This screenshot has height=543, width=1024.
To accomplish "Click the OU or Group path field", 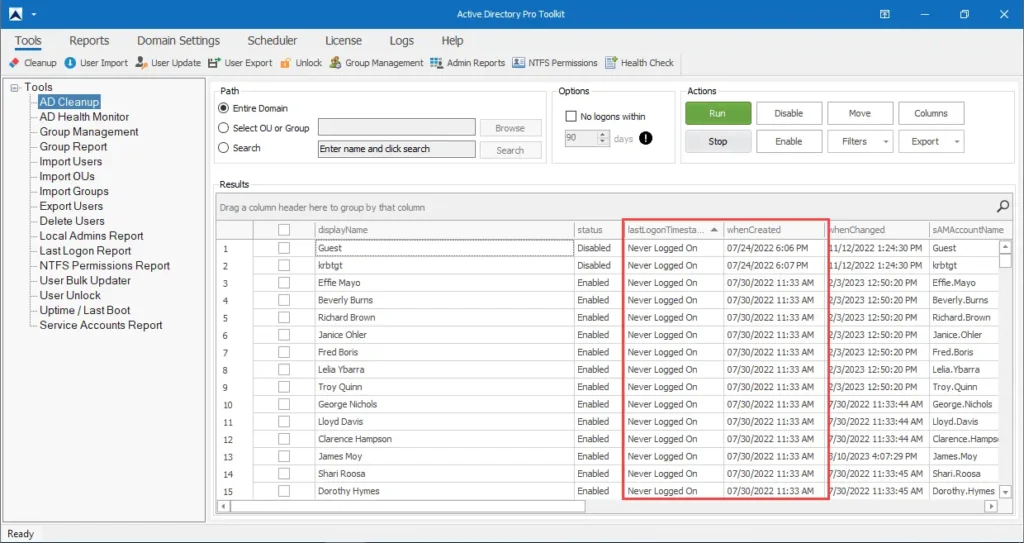I will 396,127.
